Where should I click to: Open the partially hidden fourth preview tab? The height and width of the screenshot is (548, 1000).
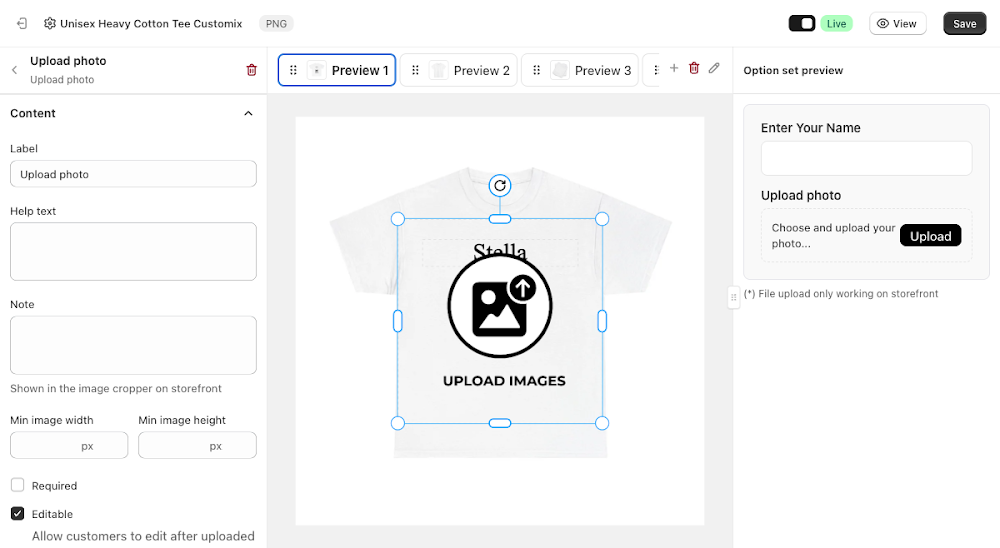point(651,70)
